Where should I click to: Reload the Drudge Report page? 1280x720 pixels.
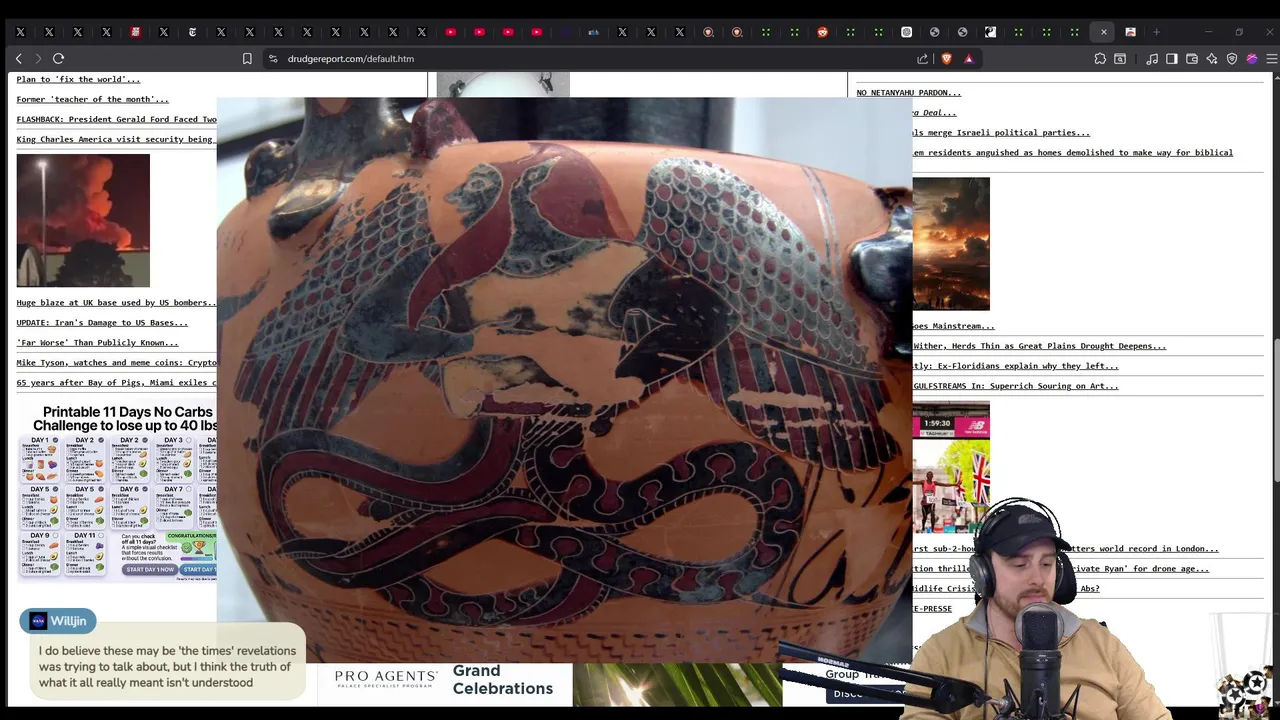point(58,59)
